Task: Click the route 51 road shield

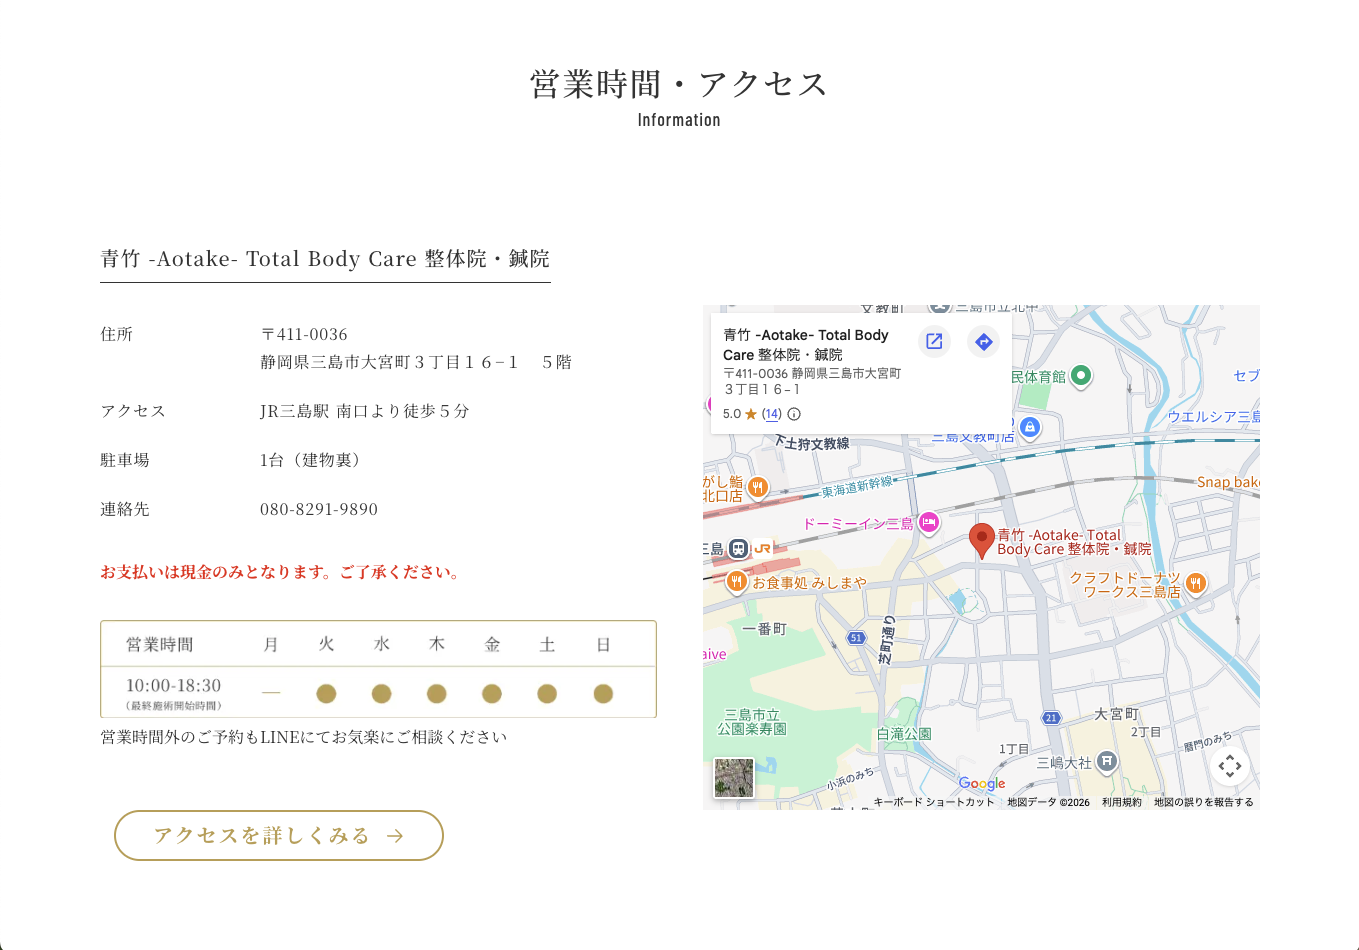Action: 856,638
